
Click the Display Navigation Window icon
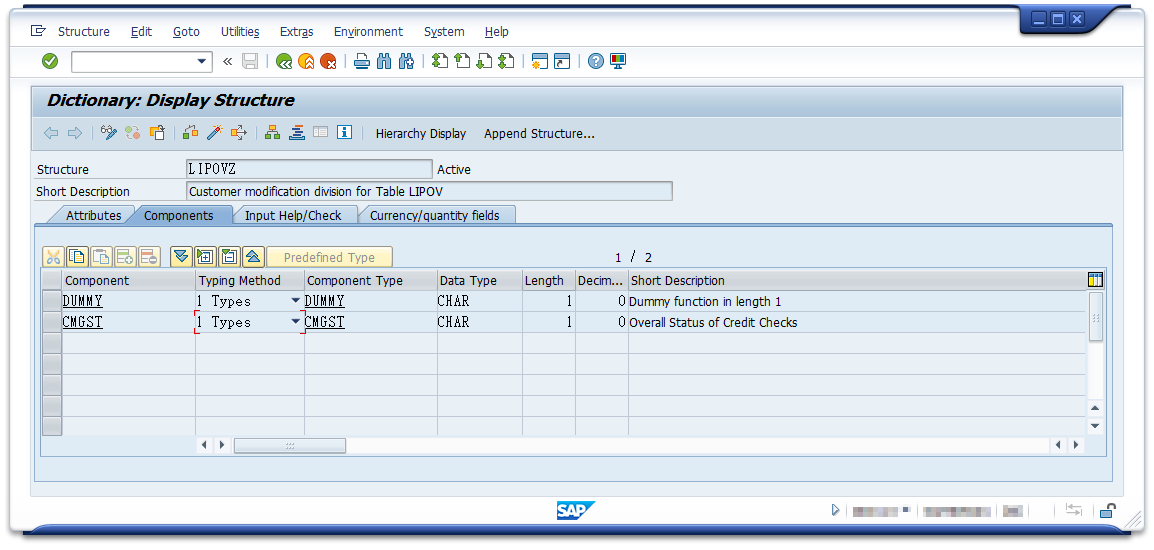pos(297,133)
